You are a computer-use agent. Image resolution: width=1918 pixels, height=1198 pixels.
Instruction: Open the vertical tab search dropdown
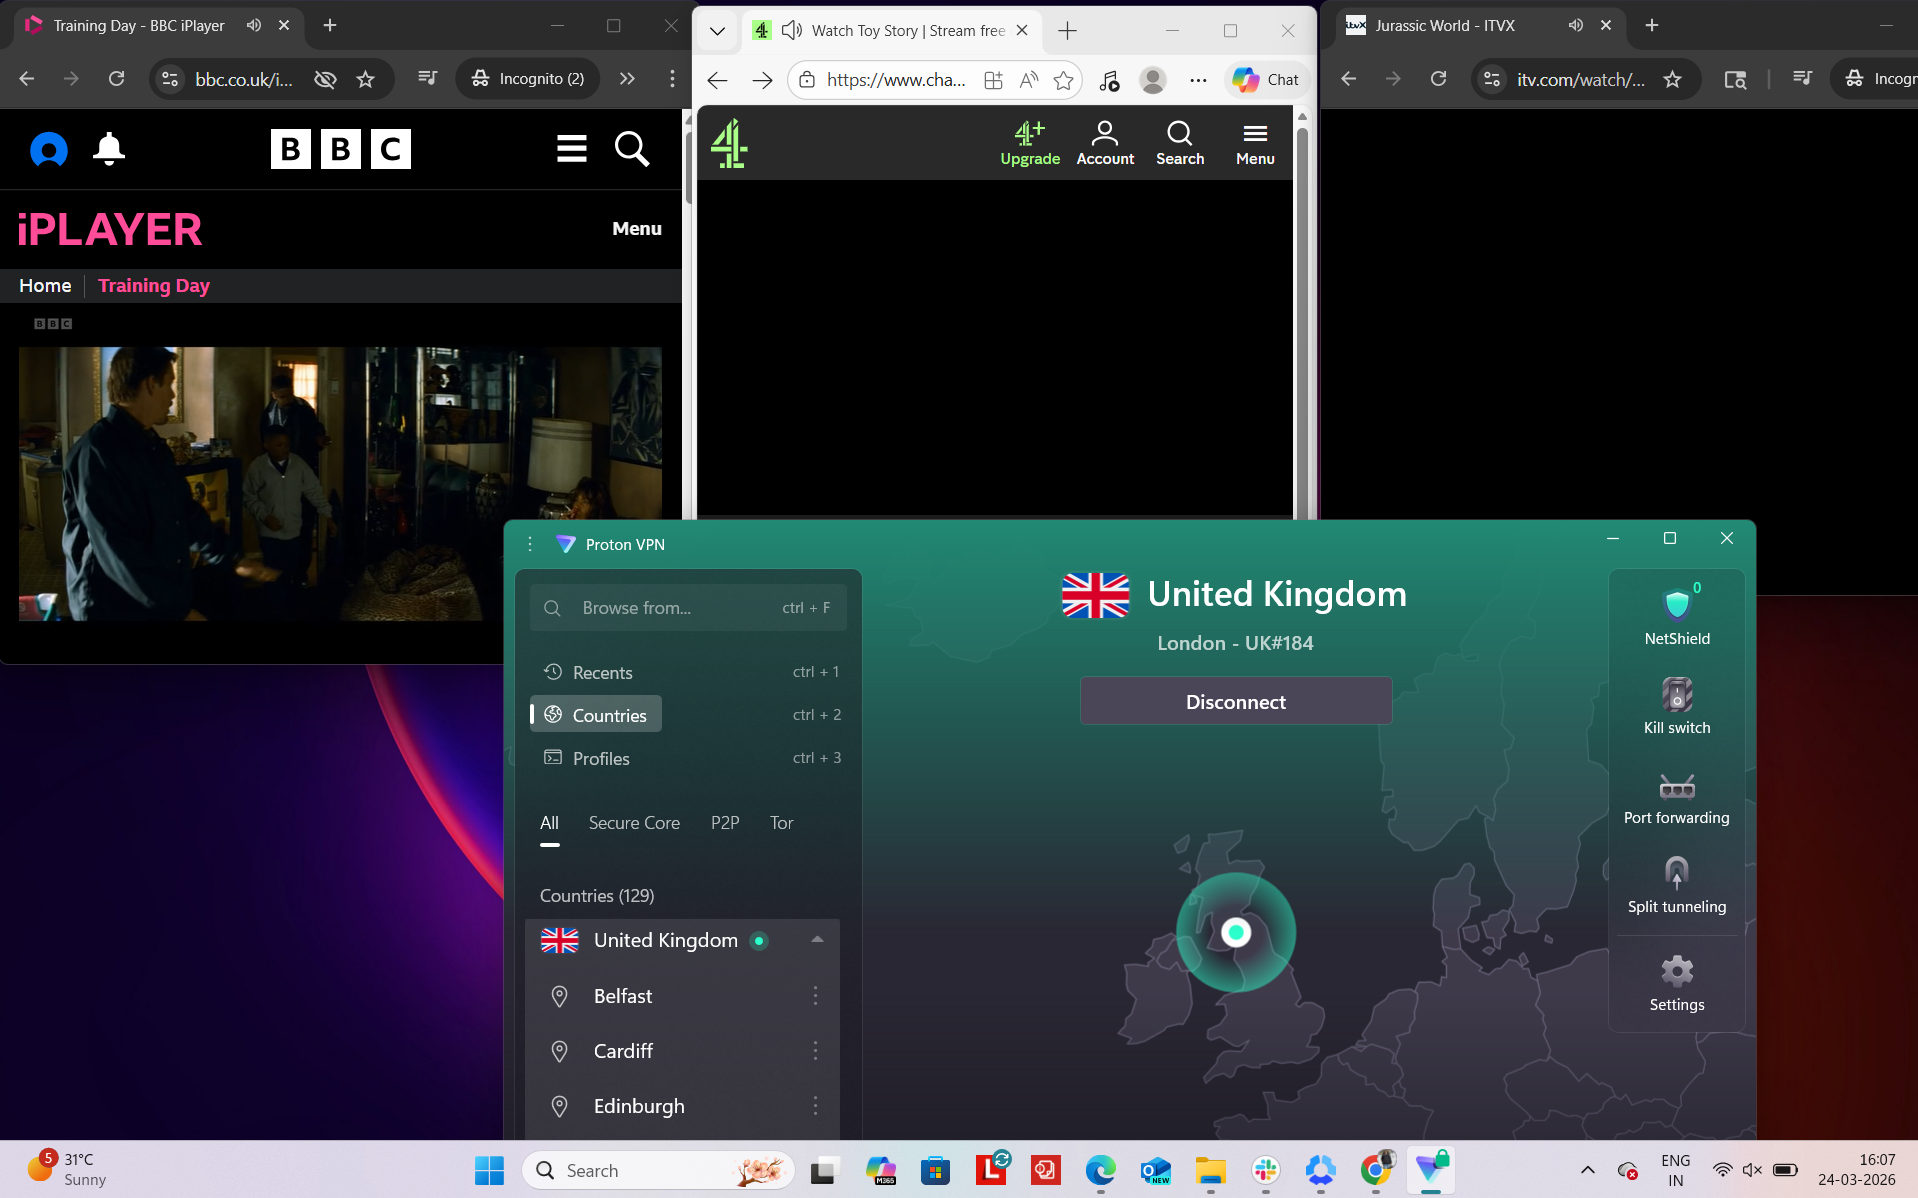716,31
